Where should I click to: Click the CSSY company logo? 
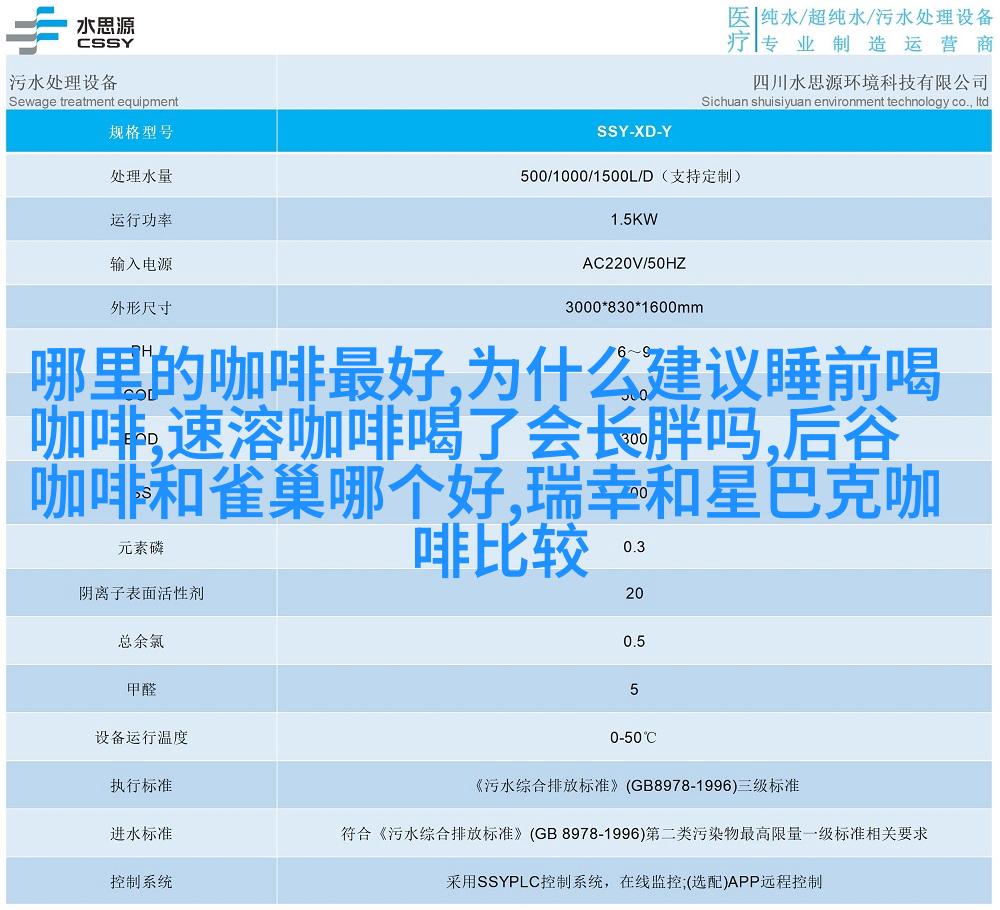70,30
